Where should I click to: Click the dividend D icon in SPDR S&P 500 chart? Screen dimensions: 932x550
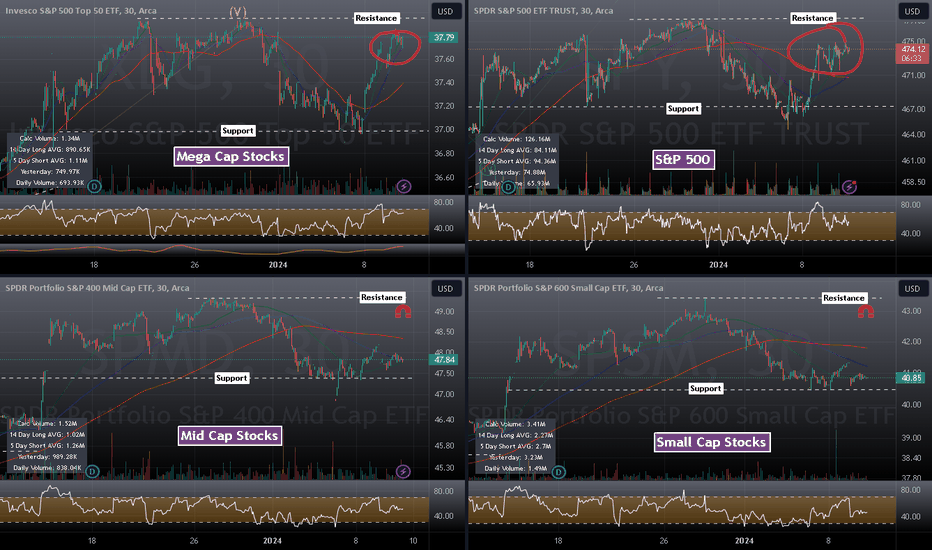(508, 187)
